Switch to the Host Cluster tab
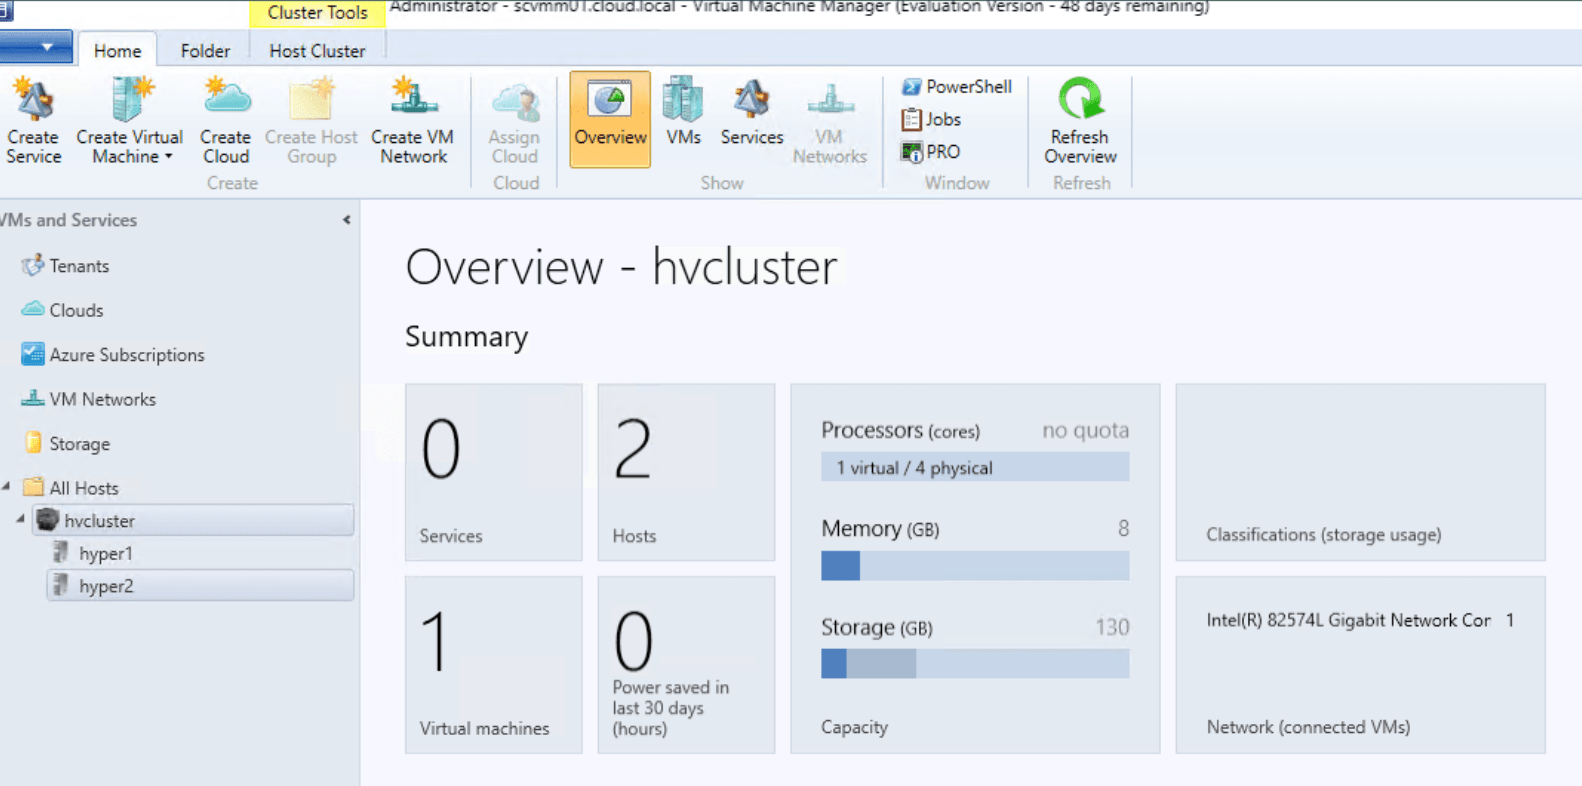This screenshot has height=786, width=1582. pos(317,51)
